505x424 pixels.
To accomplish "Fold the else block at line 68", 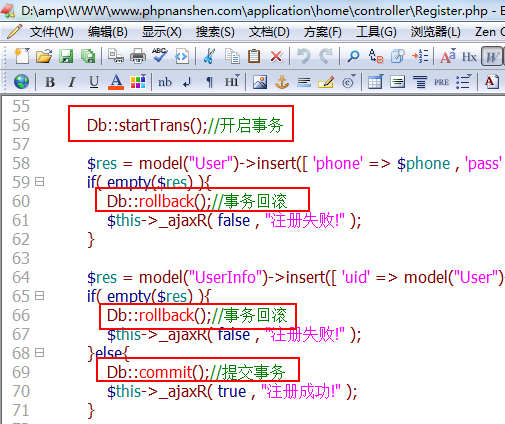I will point(40,353).
